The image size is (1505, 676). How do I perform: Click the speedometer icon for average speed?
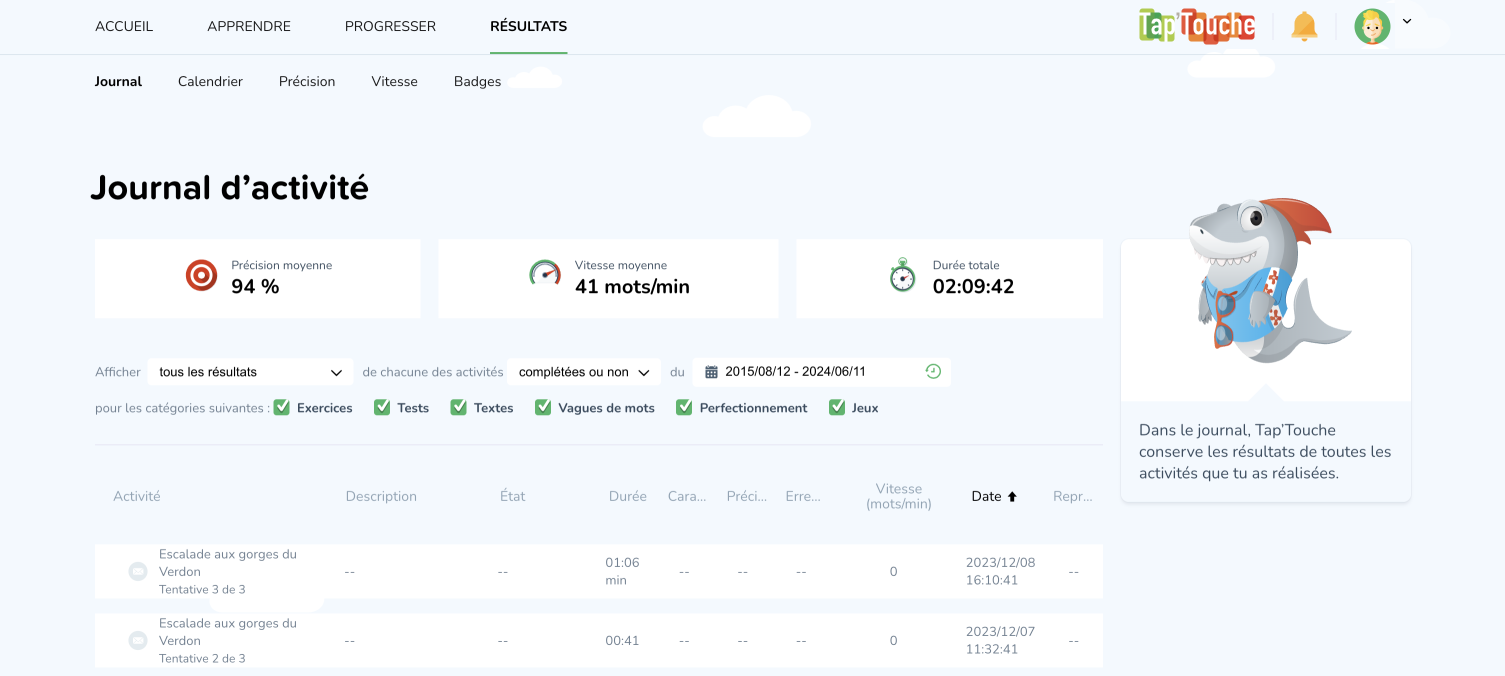545,274
